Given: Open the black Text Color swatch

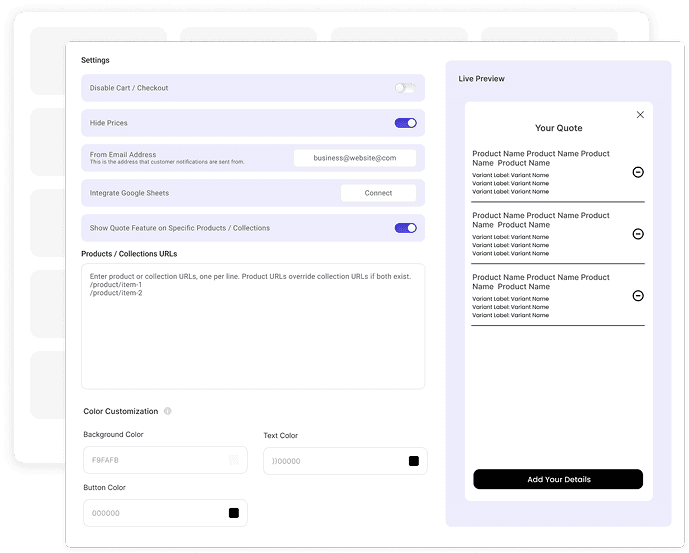Looking at the screenshot, I should tap(413, 461).
